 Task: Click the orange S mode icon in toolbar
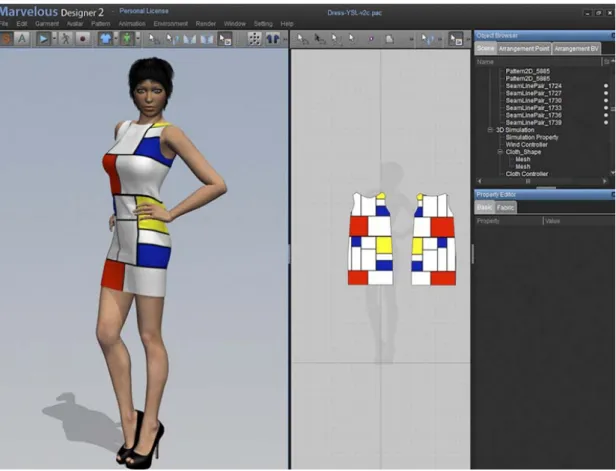pyautogui.click(x=7, y=39)
